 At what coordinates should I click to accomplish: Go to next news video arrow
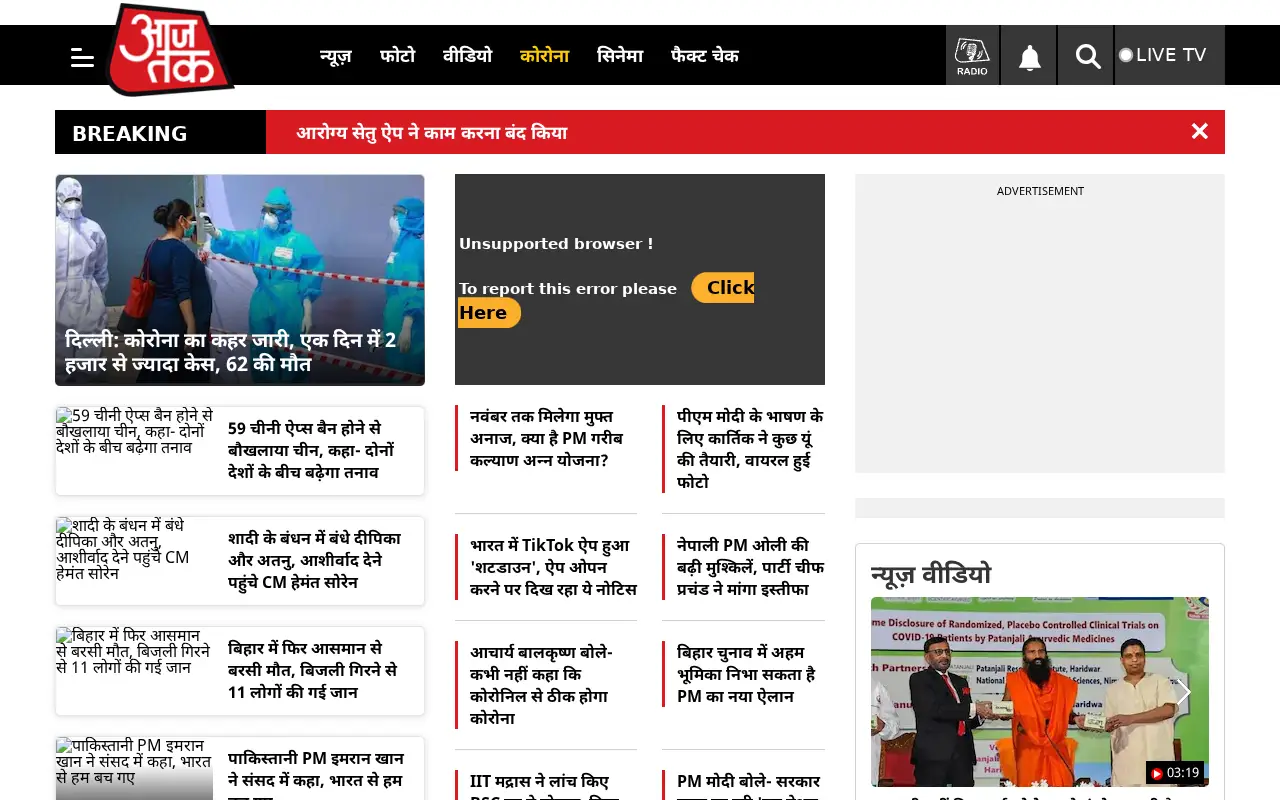[x=1183, y=692]
